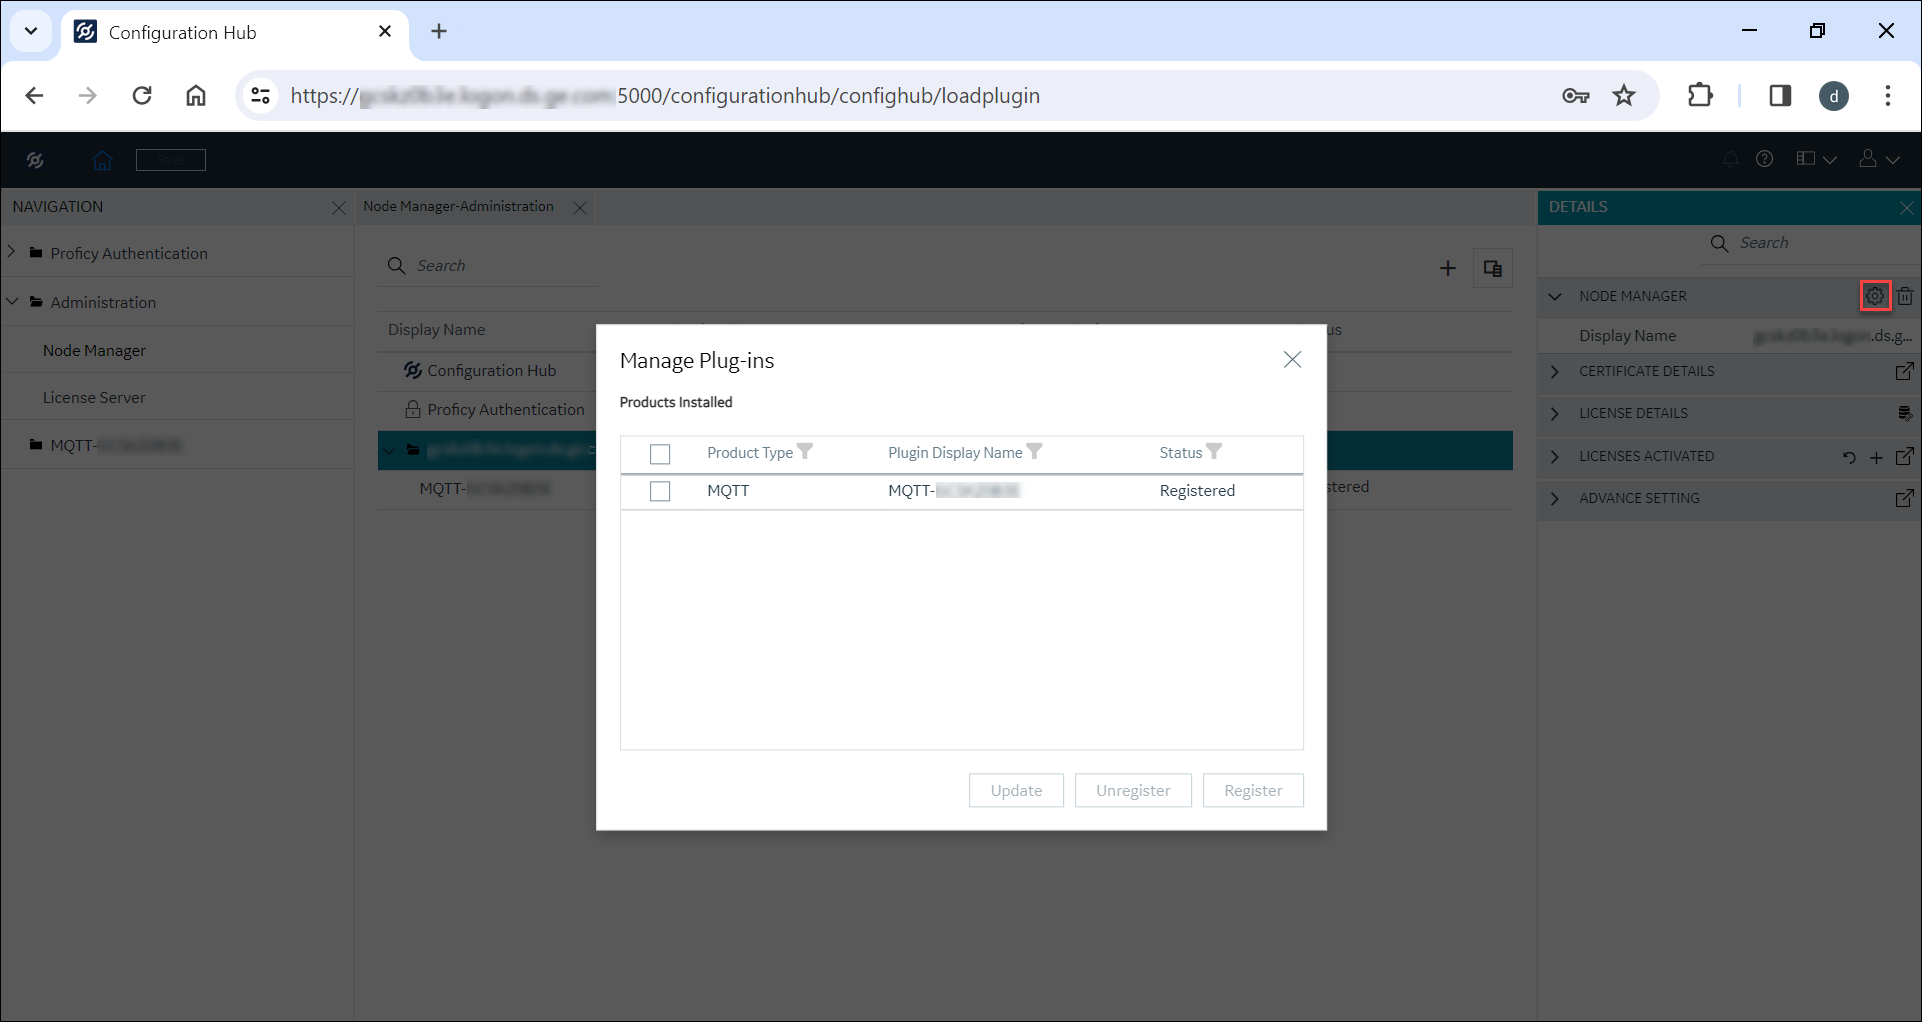Filter by Status column
Viewport: 1922px width, 1022px height.
[1214, 452]
